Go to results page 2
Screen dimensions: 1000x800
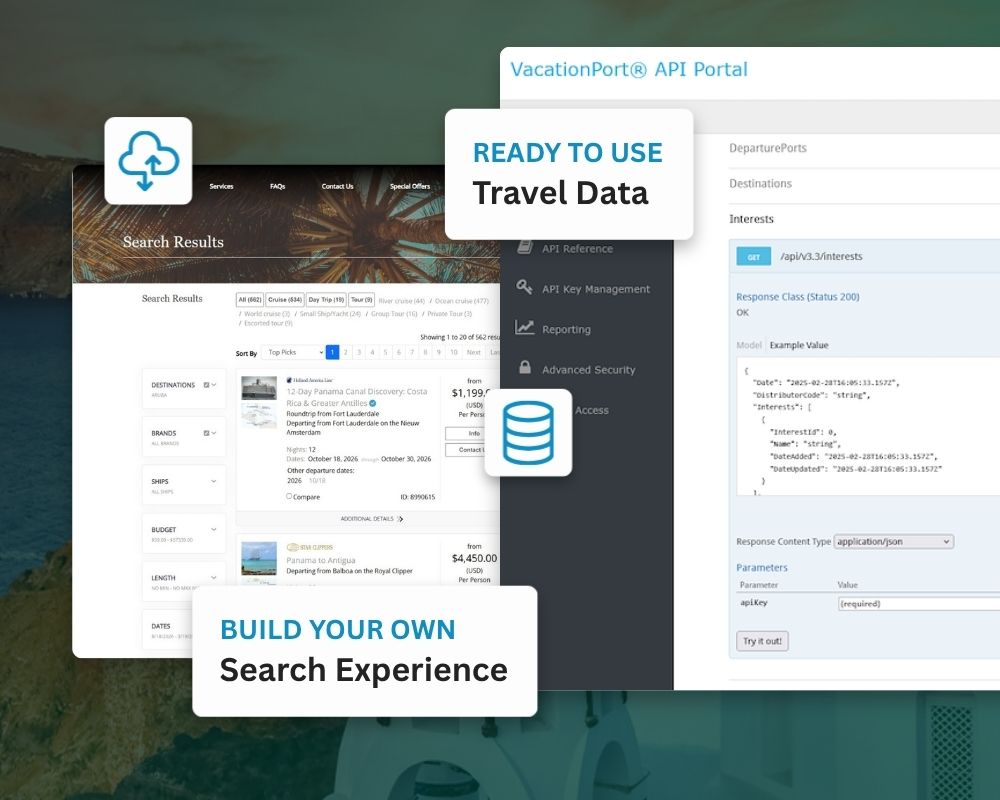tap(346, 352)
